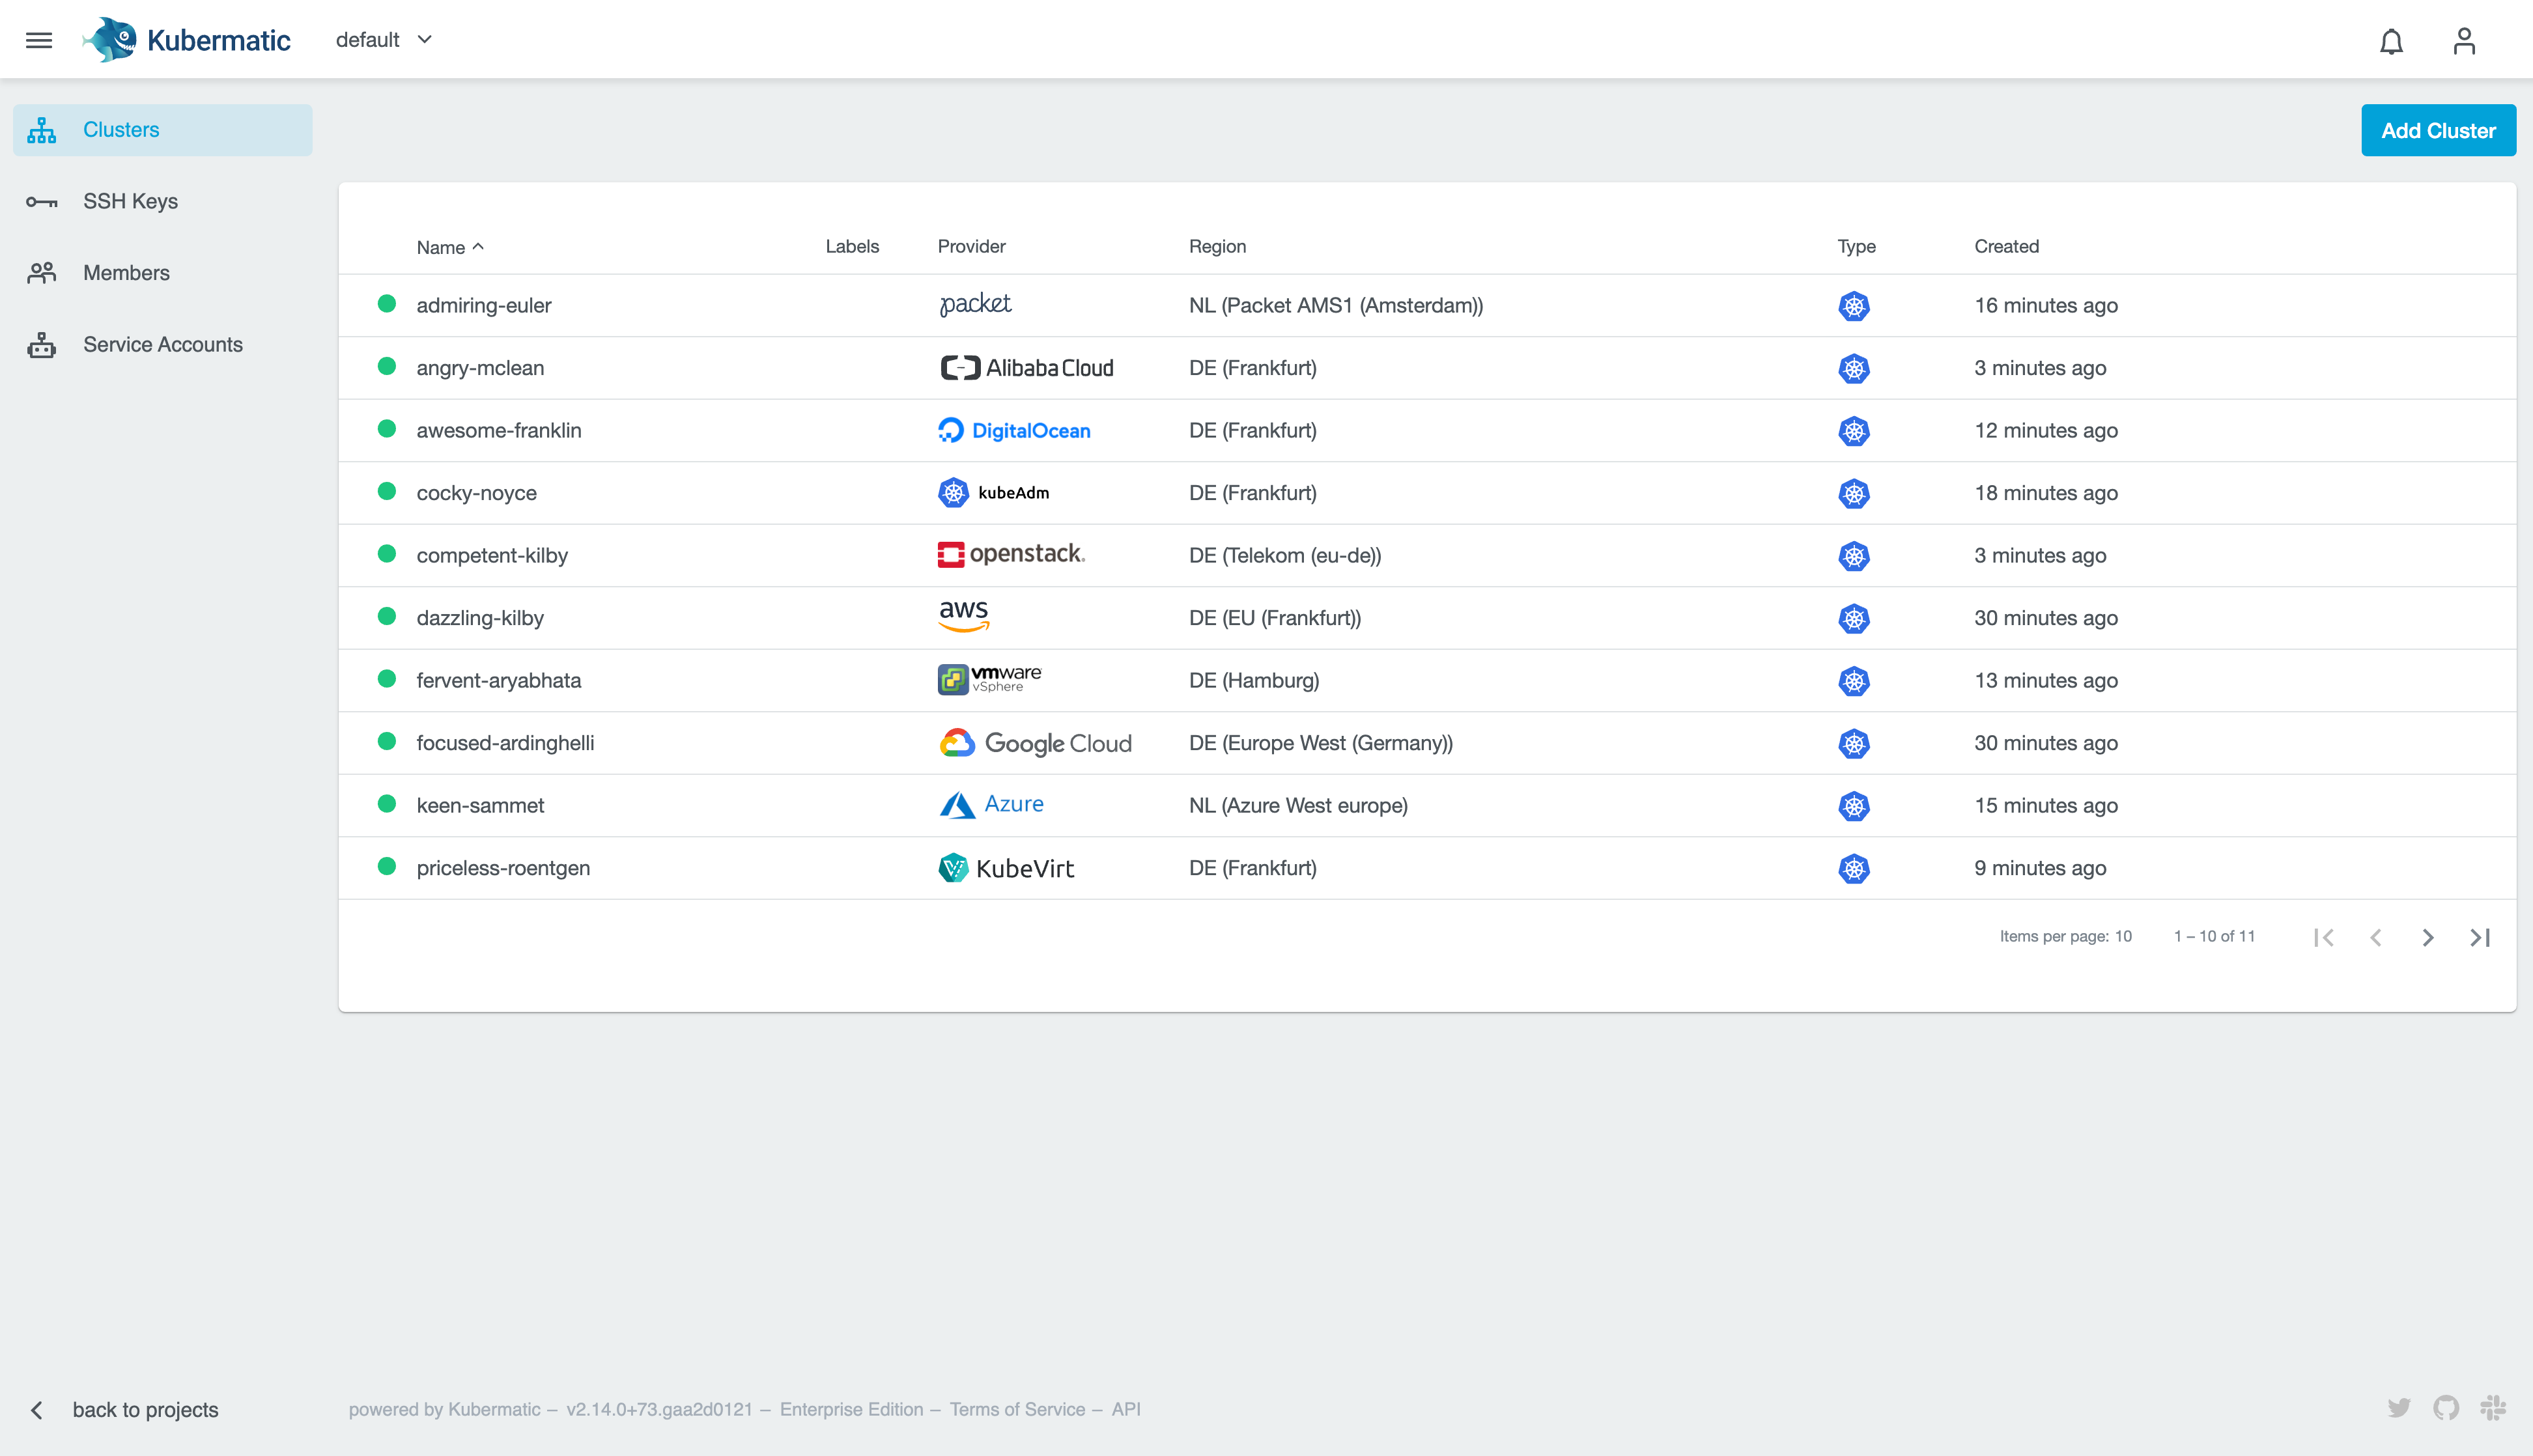
Task: Click the VMware vSphere provider logo
Action: pos(990,680)
